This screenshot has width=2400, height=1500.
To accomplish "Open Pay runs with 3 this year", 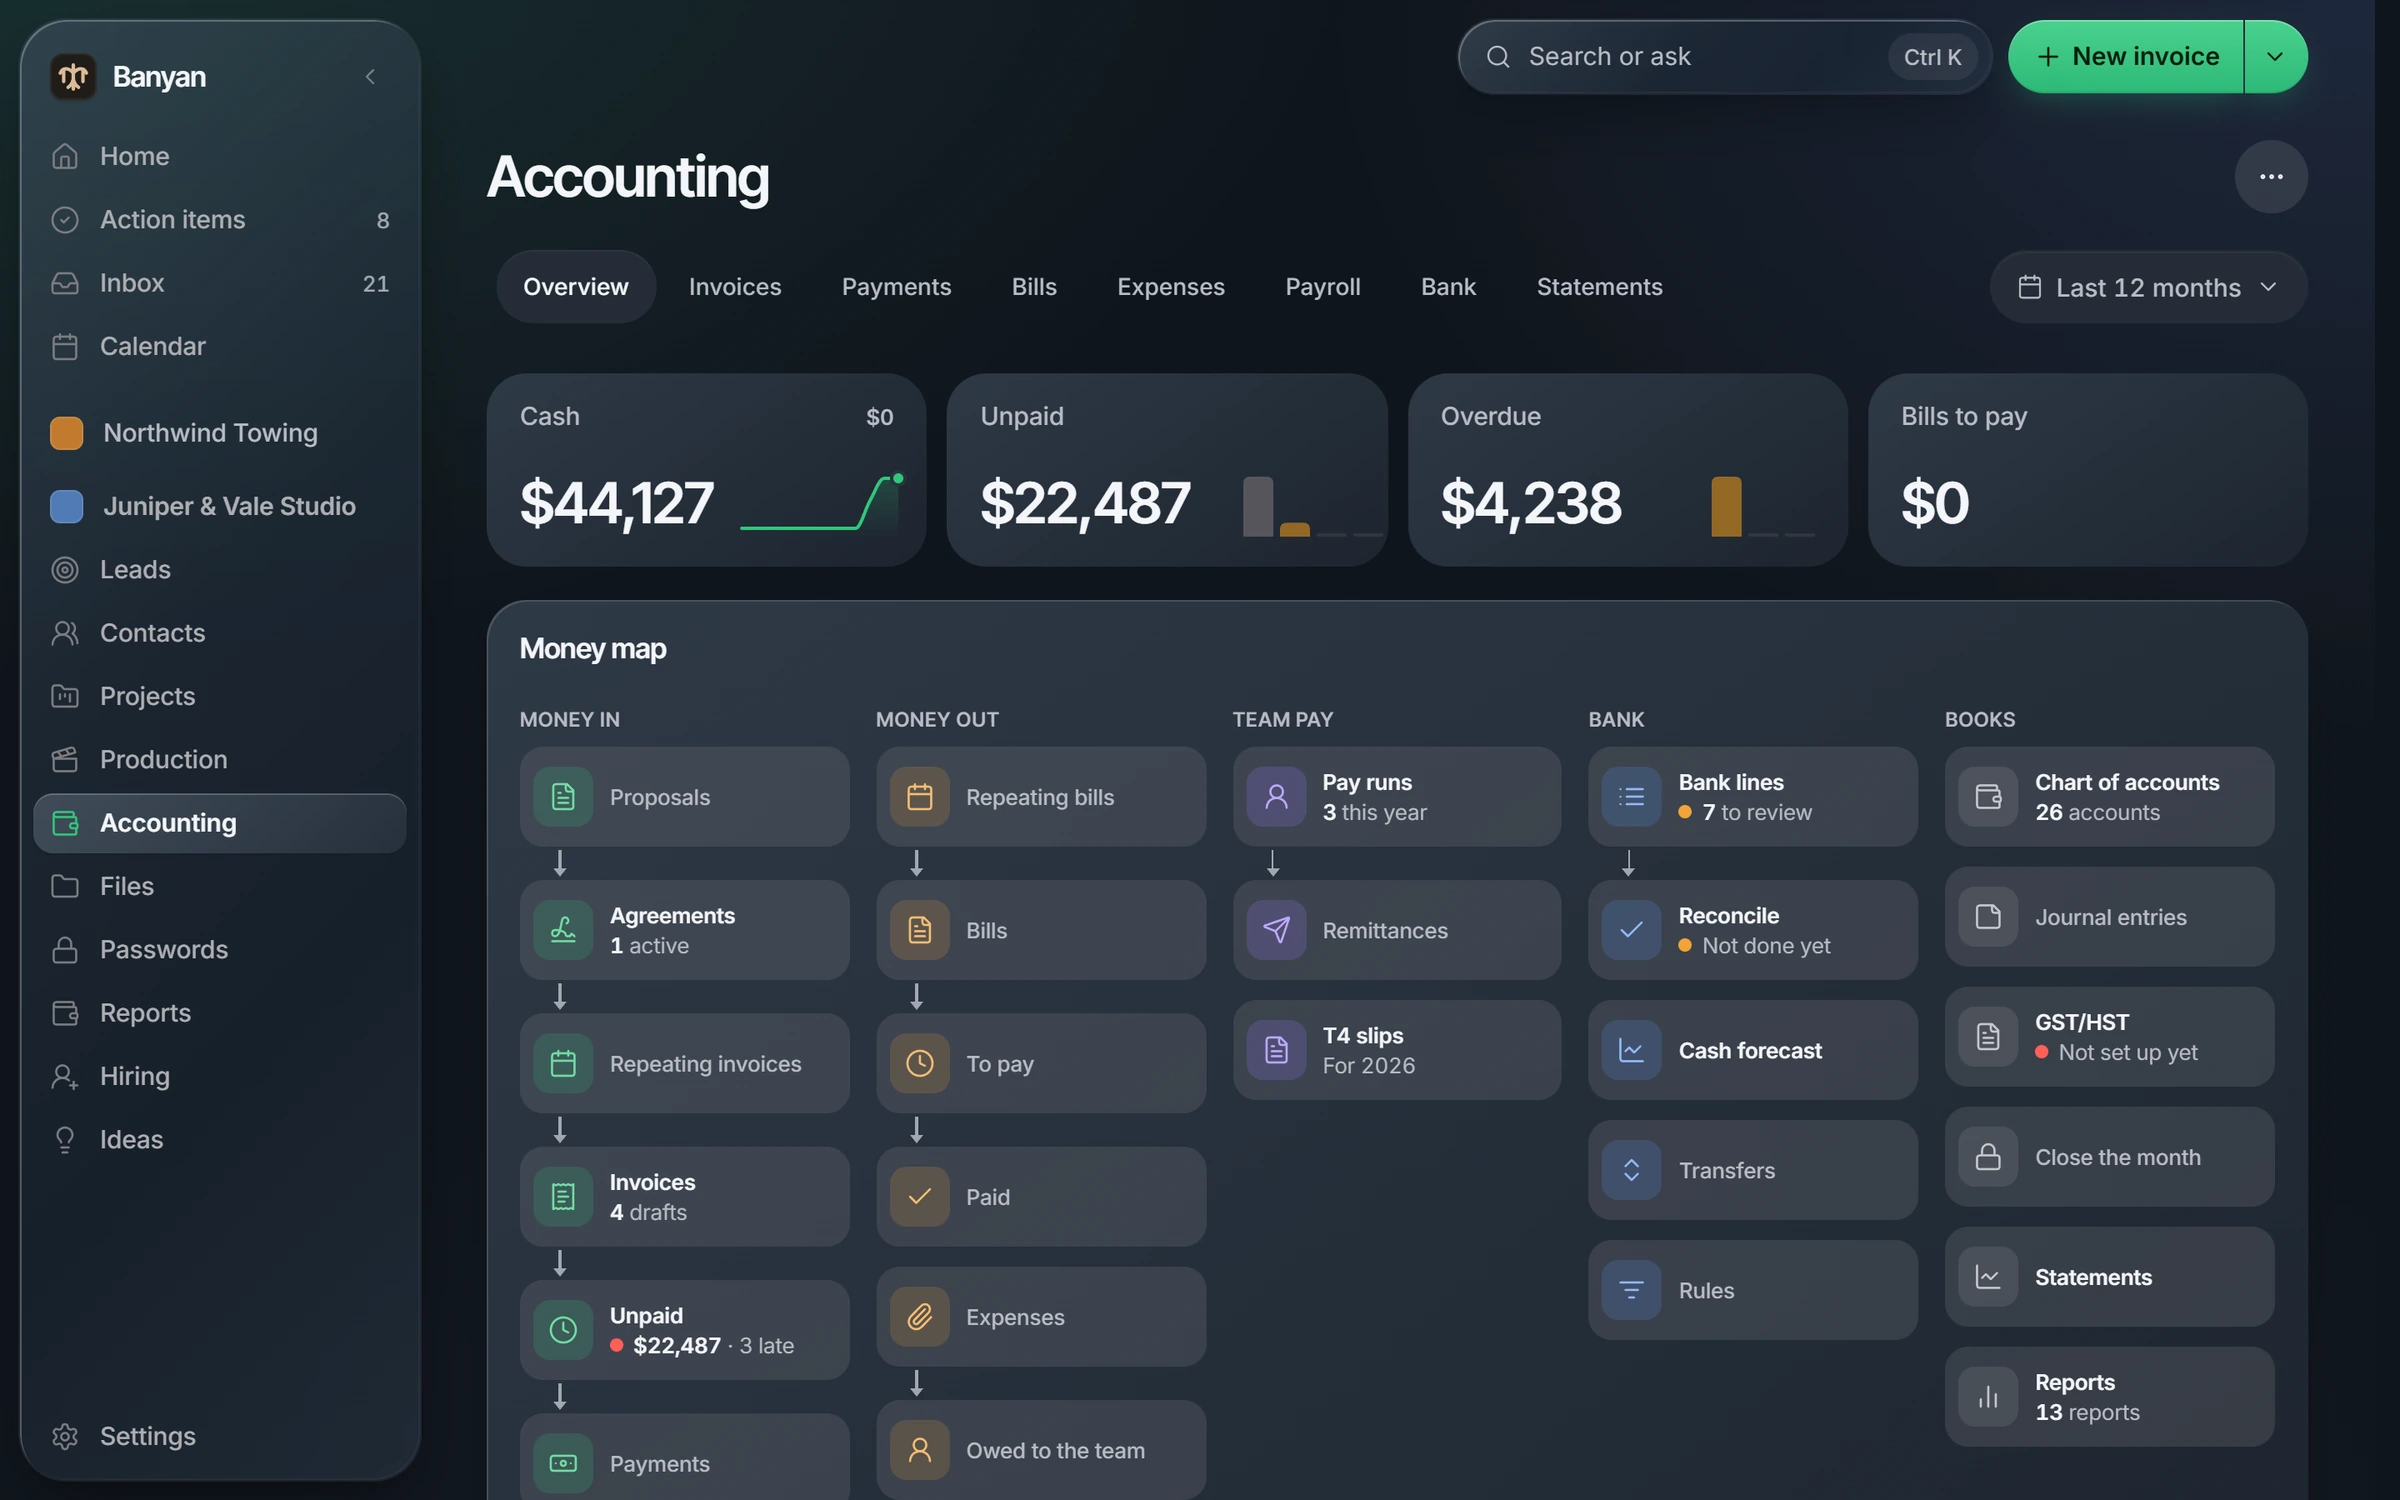I will [1397, 797].
